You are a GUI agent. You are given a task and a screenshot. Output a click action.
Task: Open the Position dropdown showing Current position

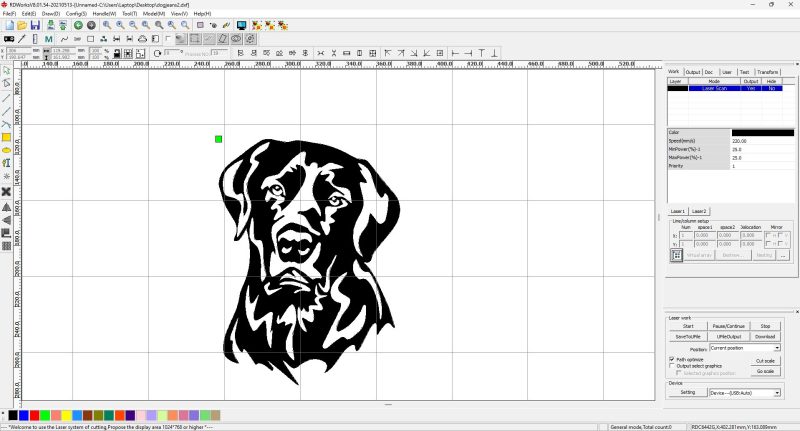[744, 348]
